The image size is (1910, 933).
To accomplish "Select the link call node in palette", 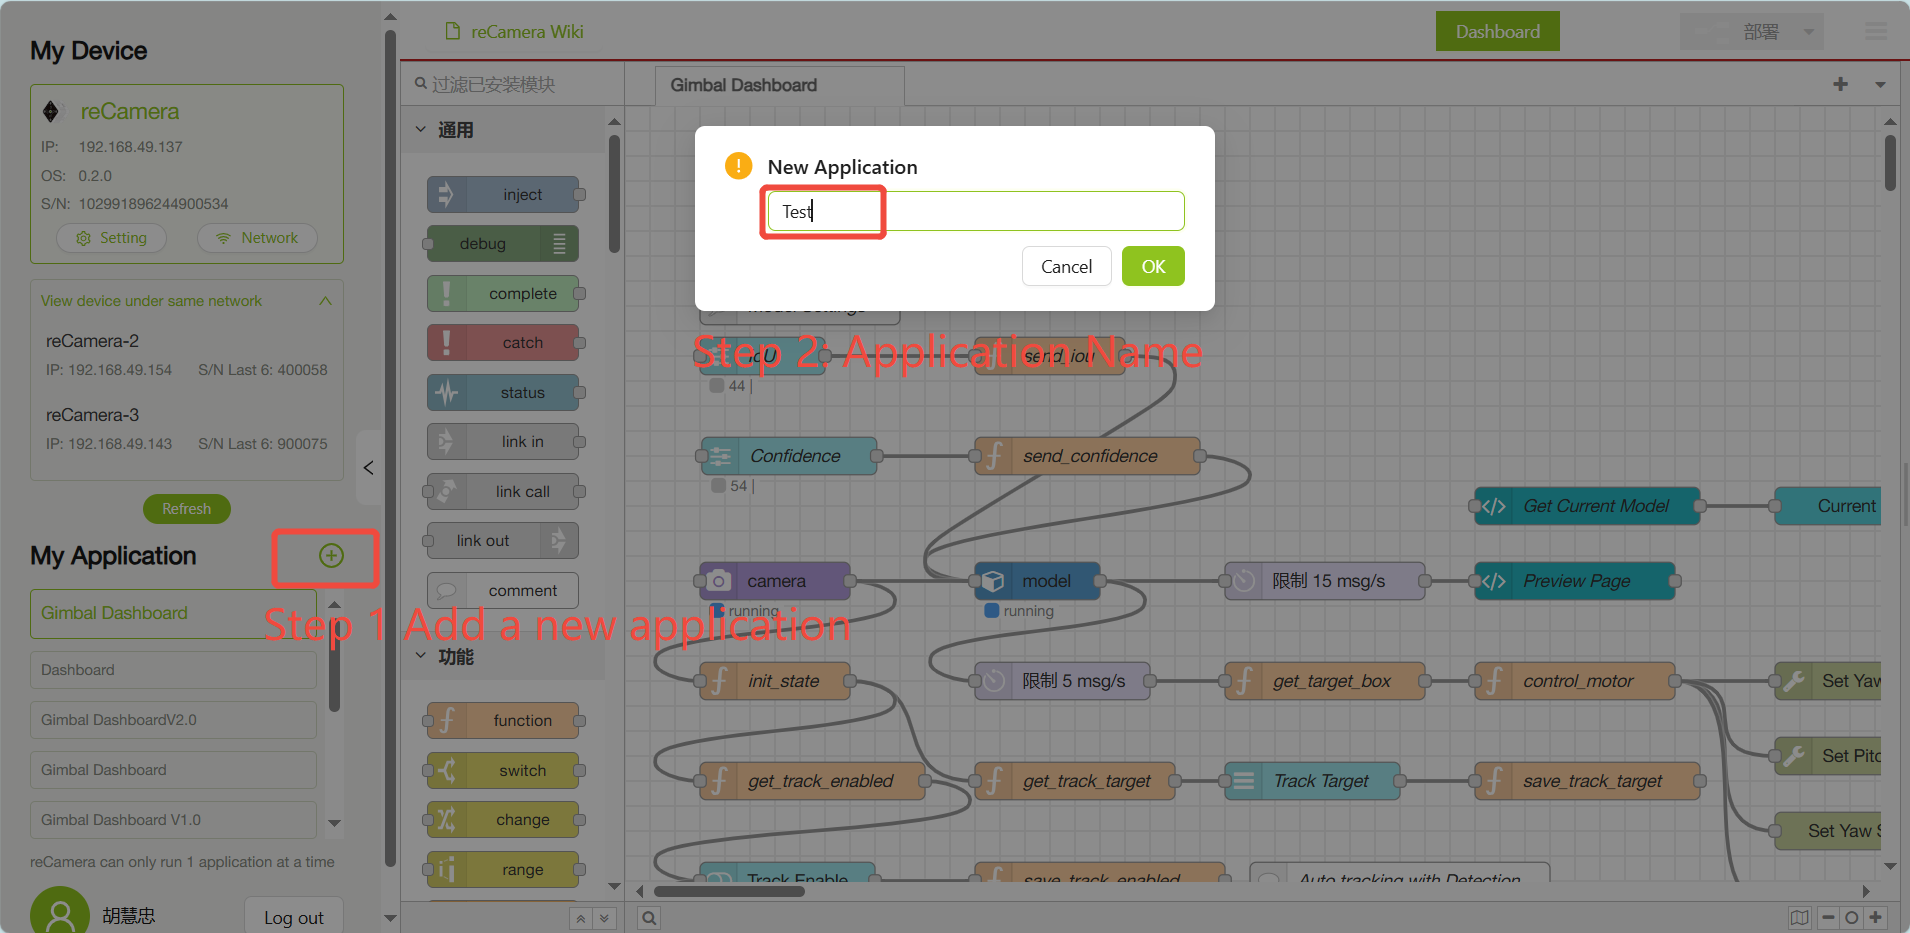I will click(x=503, y=491).
